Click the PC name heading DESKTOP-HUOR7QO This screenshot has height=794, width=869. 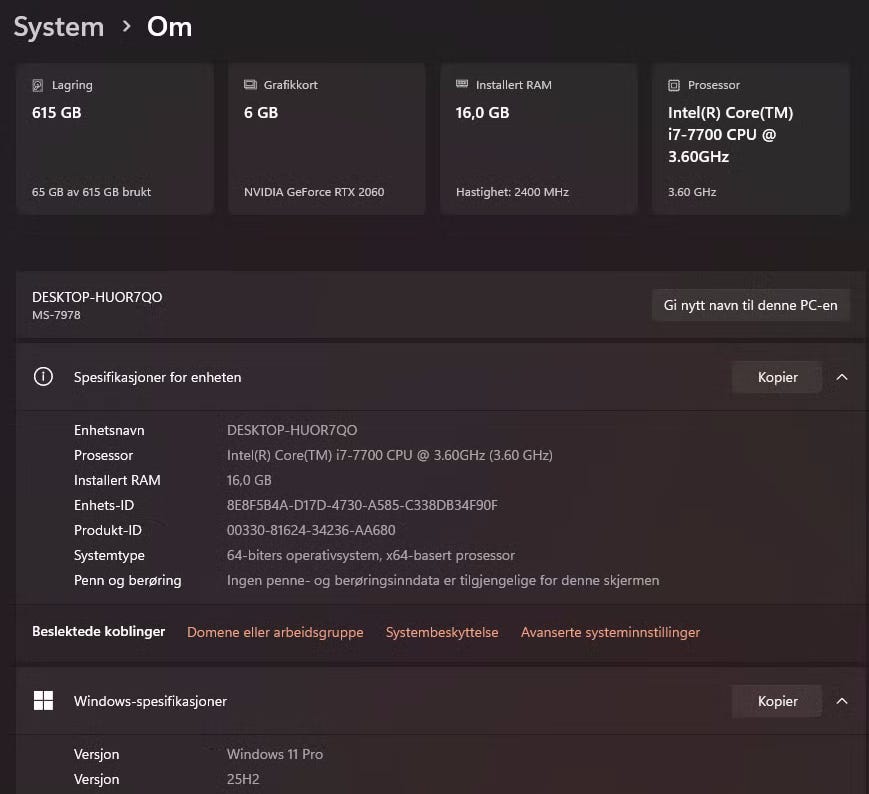coord(97,297)
